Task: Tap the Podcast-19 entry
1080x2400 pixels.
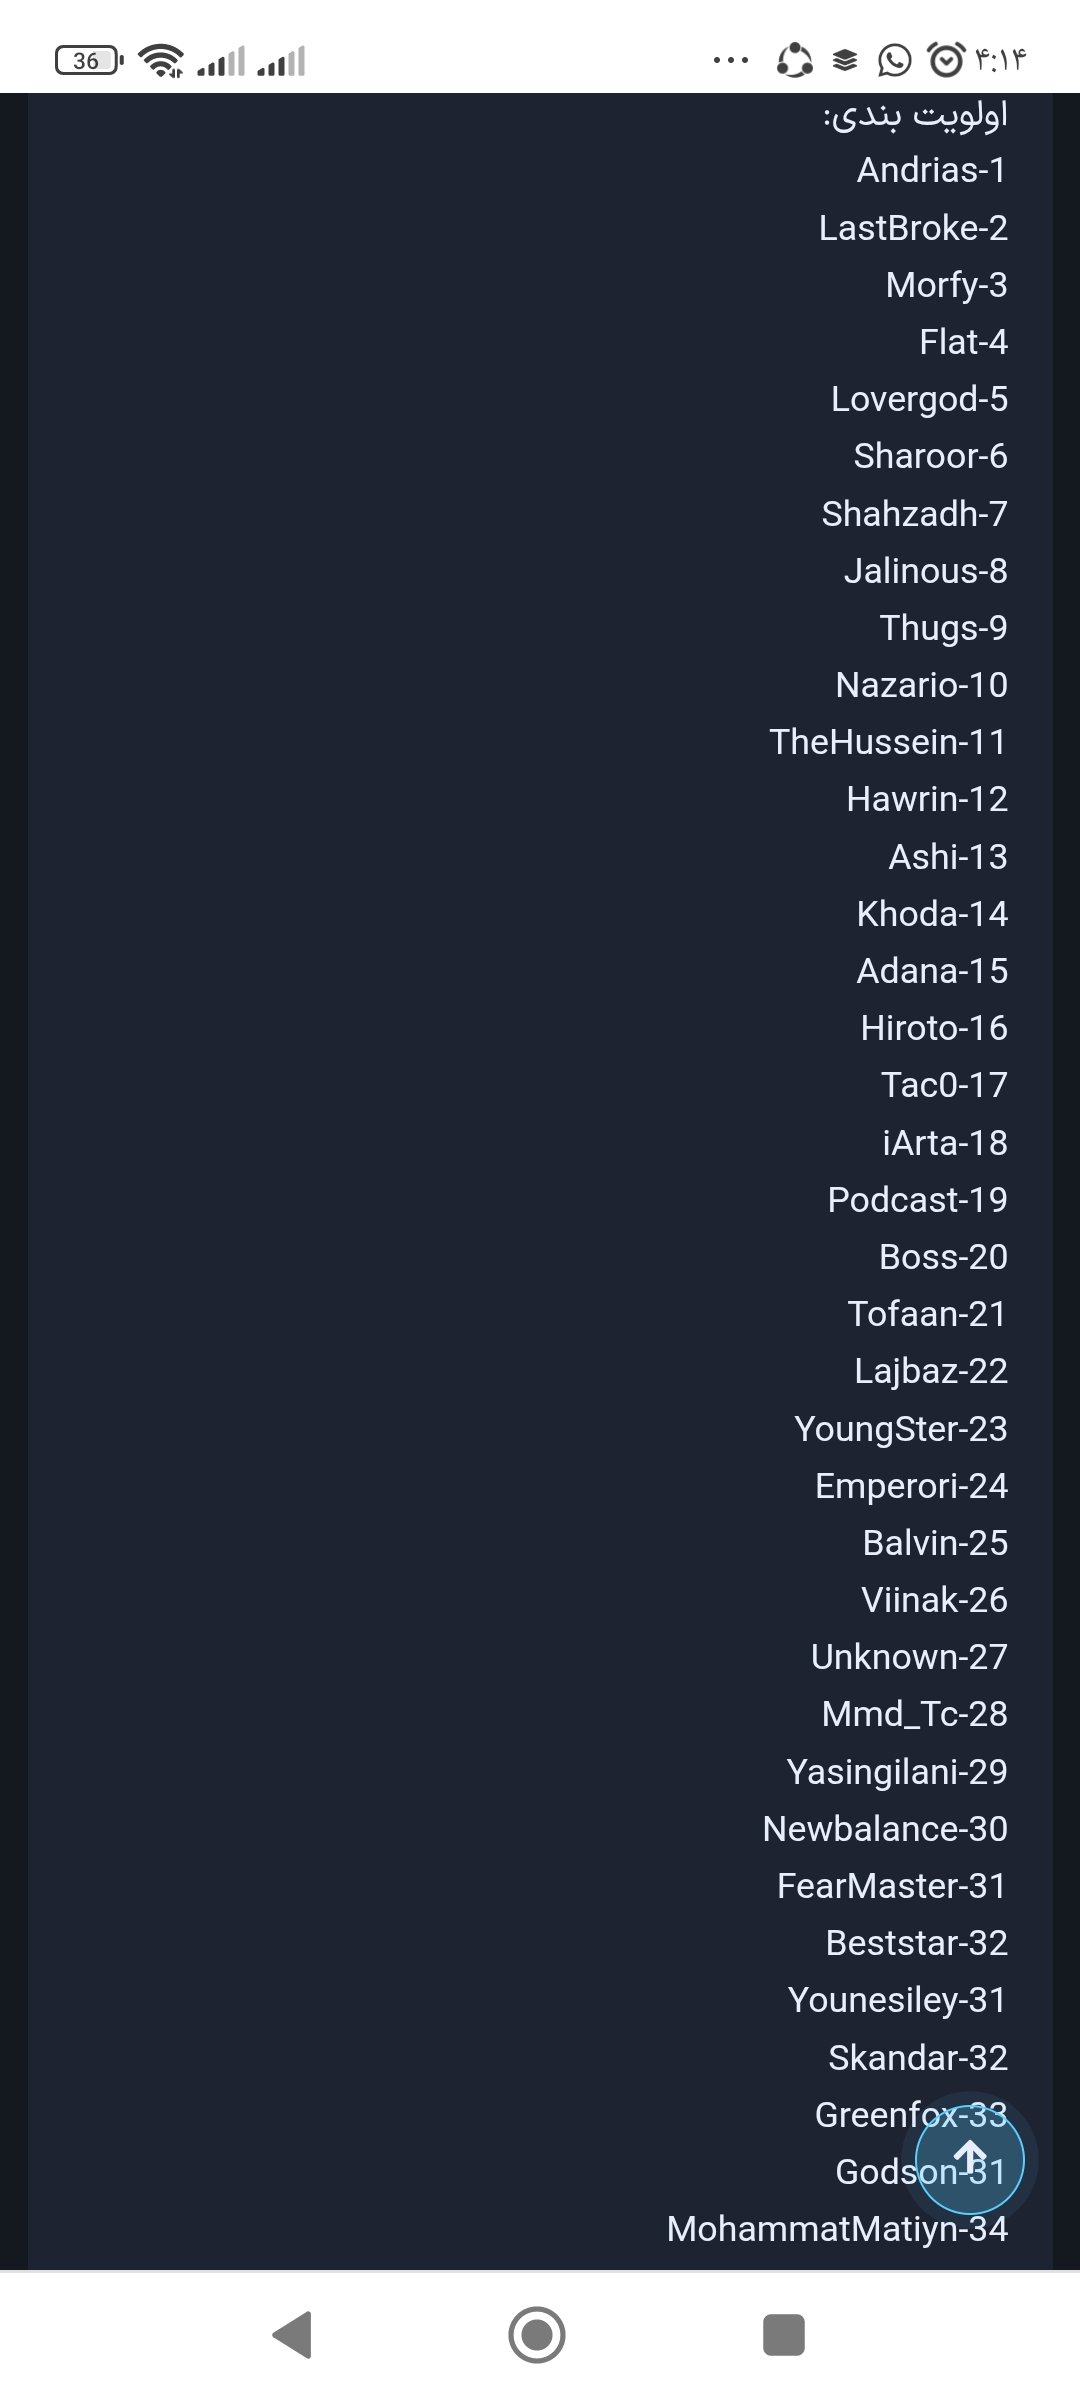Action: 917,1200
